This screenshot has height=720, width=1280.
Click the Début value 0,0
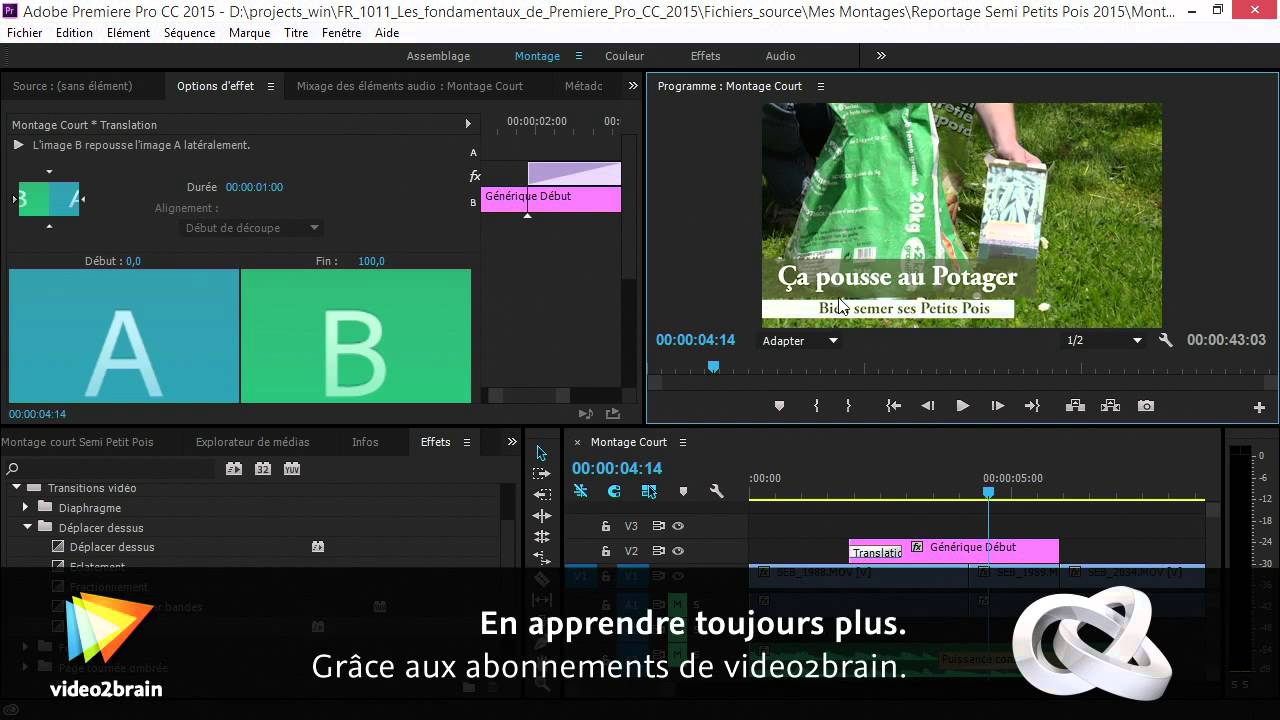[x=133, y=261]
